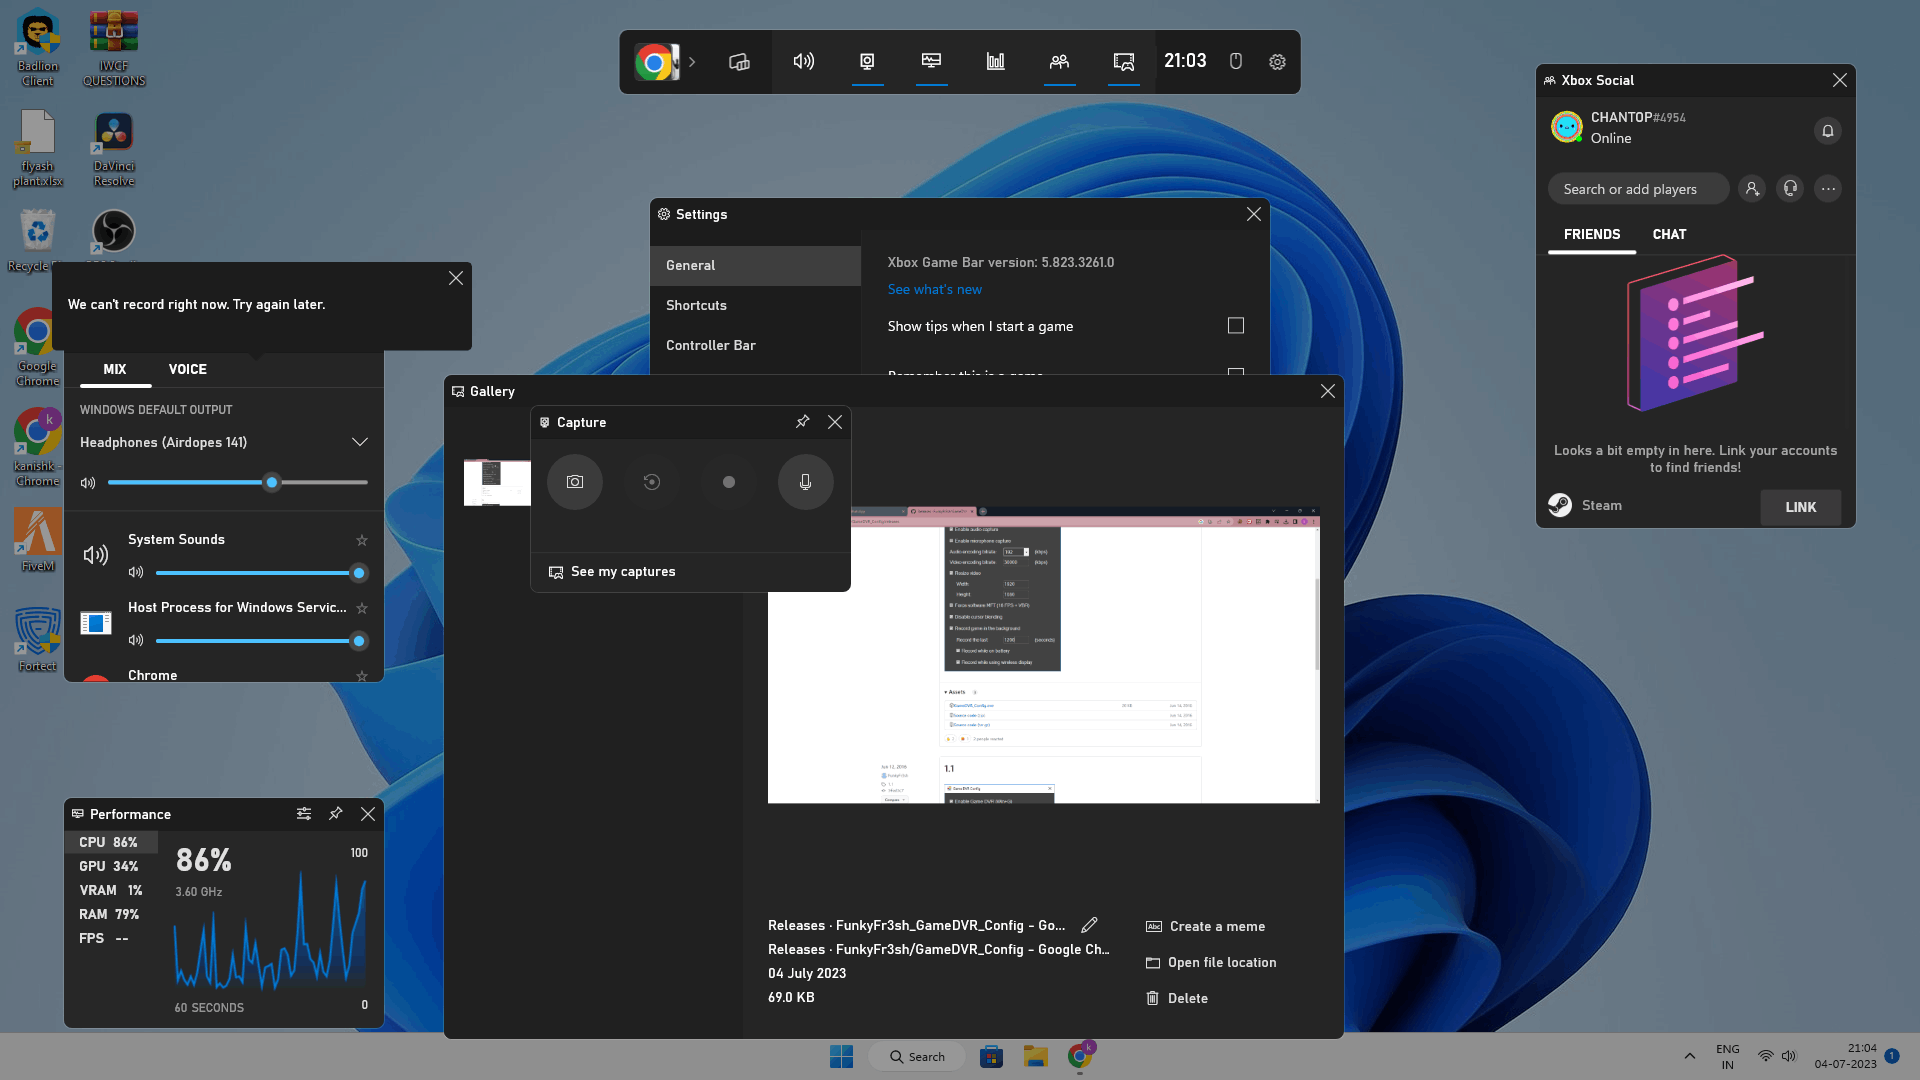1920x1080 pixels.
Task: Record last 30 seconds button
Action: coord(652,482)
